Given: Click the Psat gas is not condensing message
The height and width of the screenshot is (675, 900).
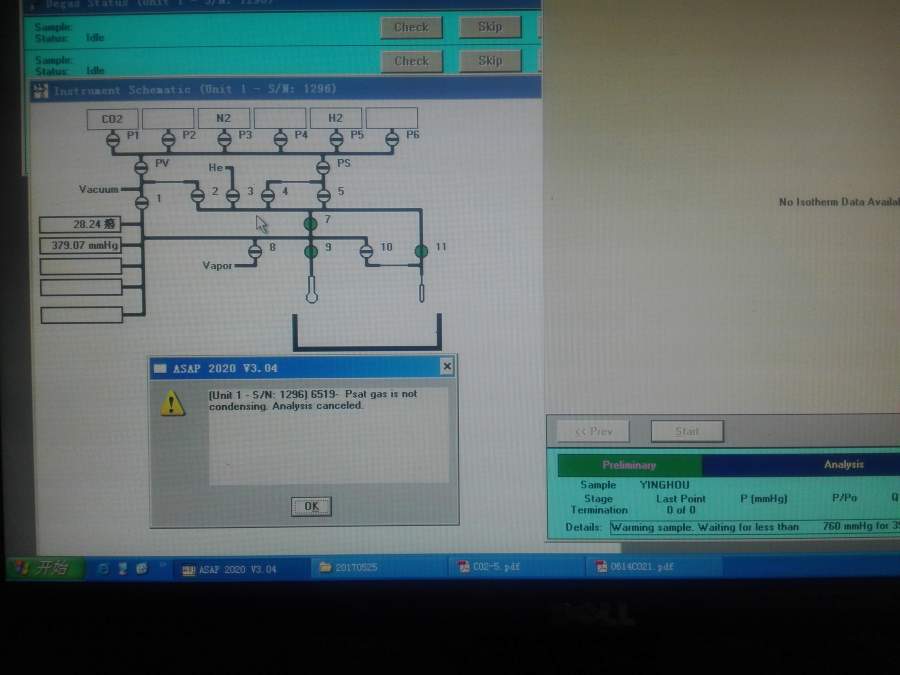Looking at the screenshot, I should coord(313,399).
